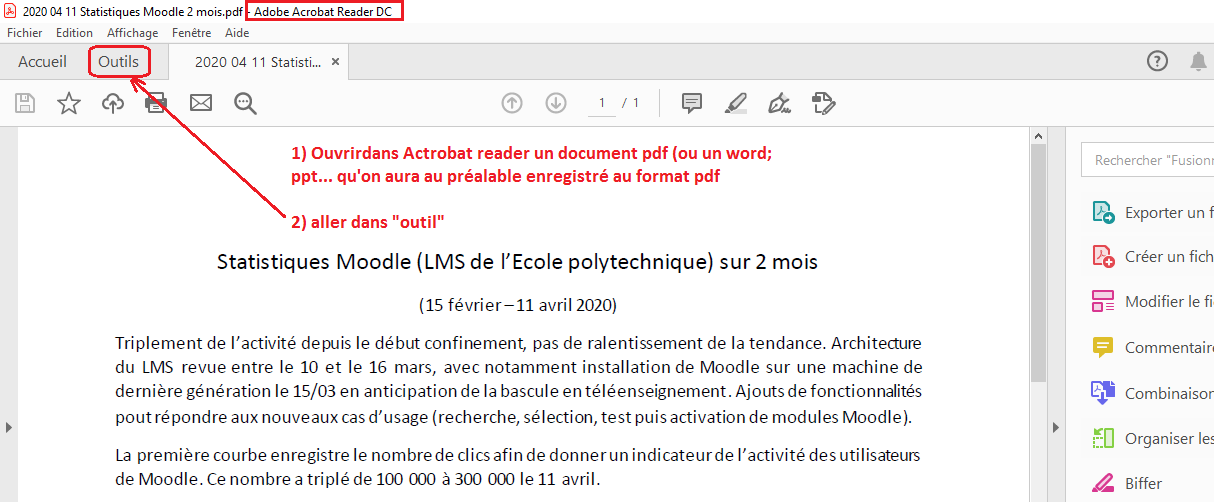Image resolution: width=1214 pixels, height=502 pixels.
Task: Click the scroll up arrow of document scrollbar
Action: 1038,136
